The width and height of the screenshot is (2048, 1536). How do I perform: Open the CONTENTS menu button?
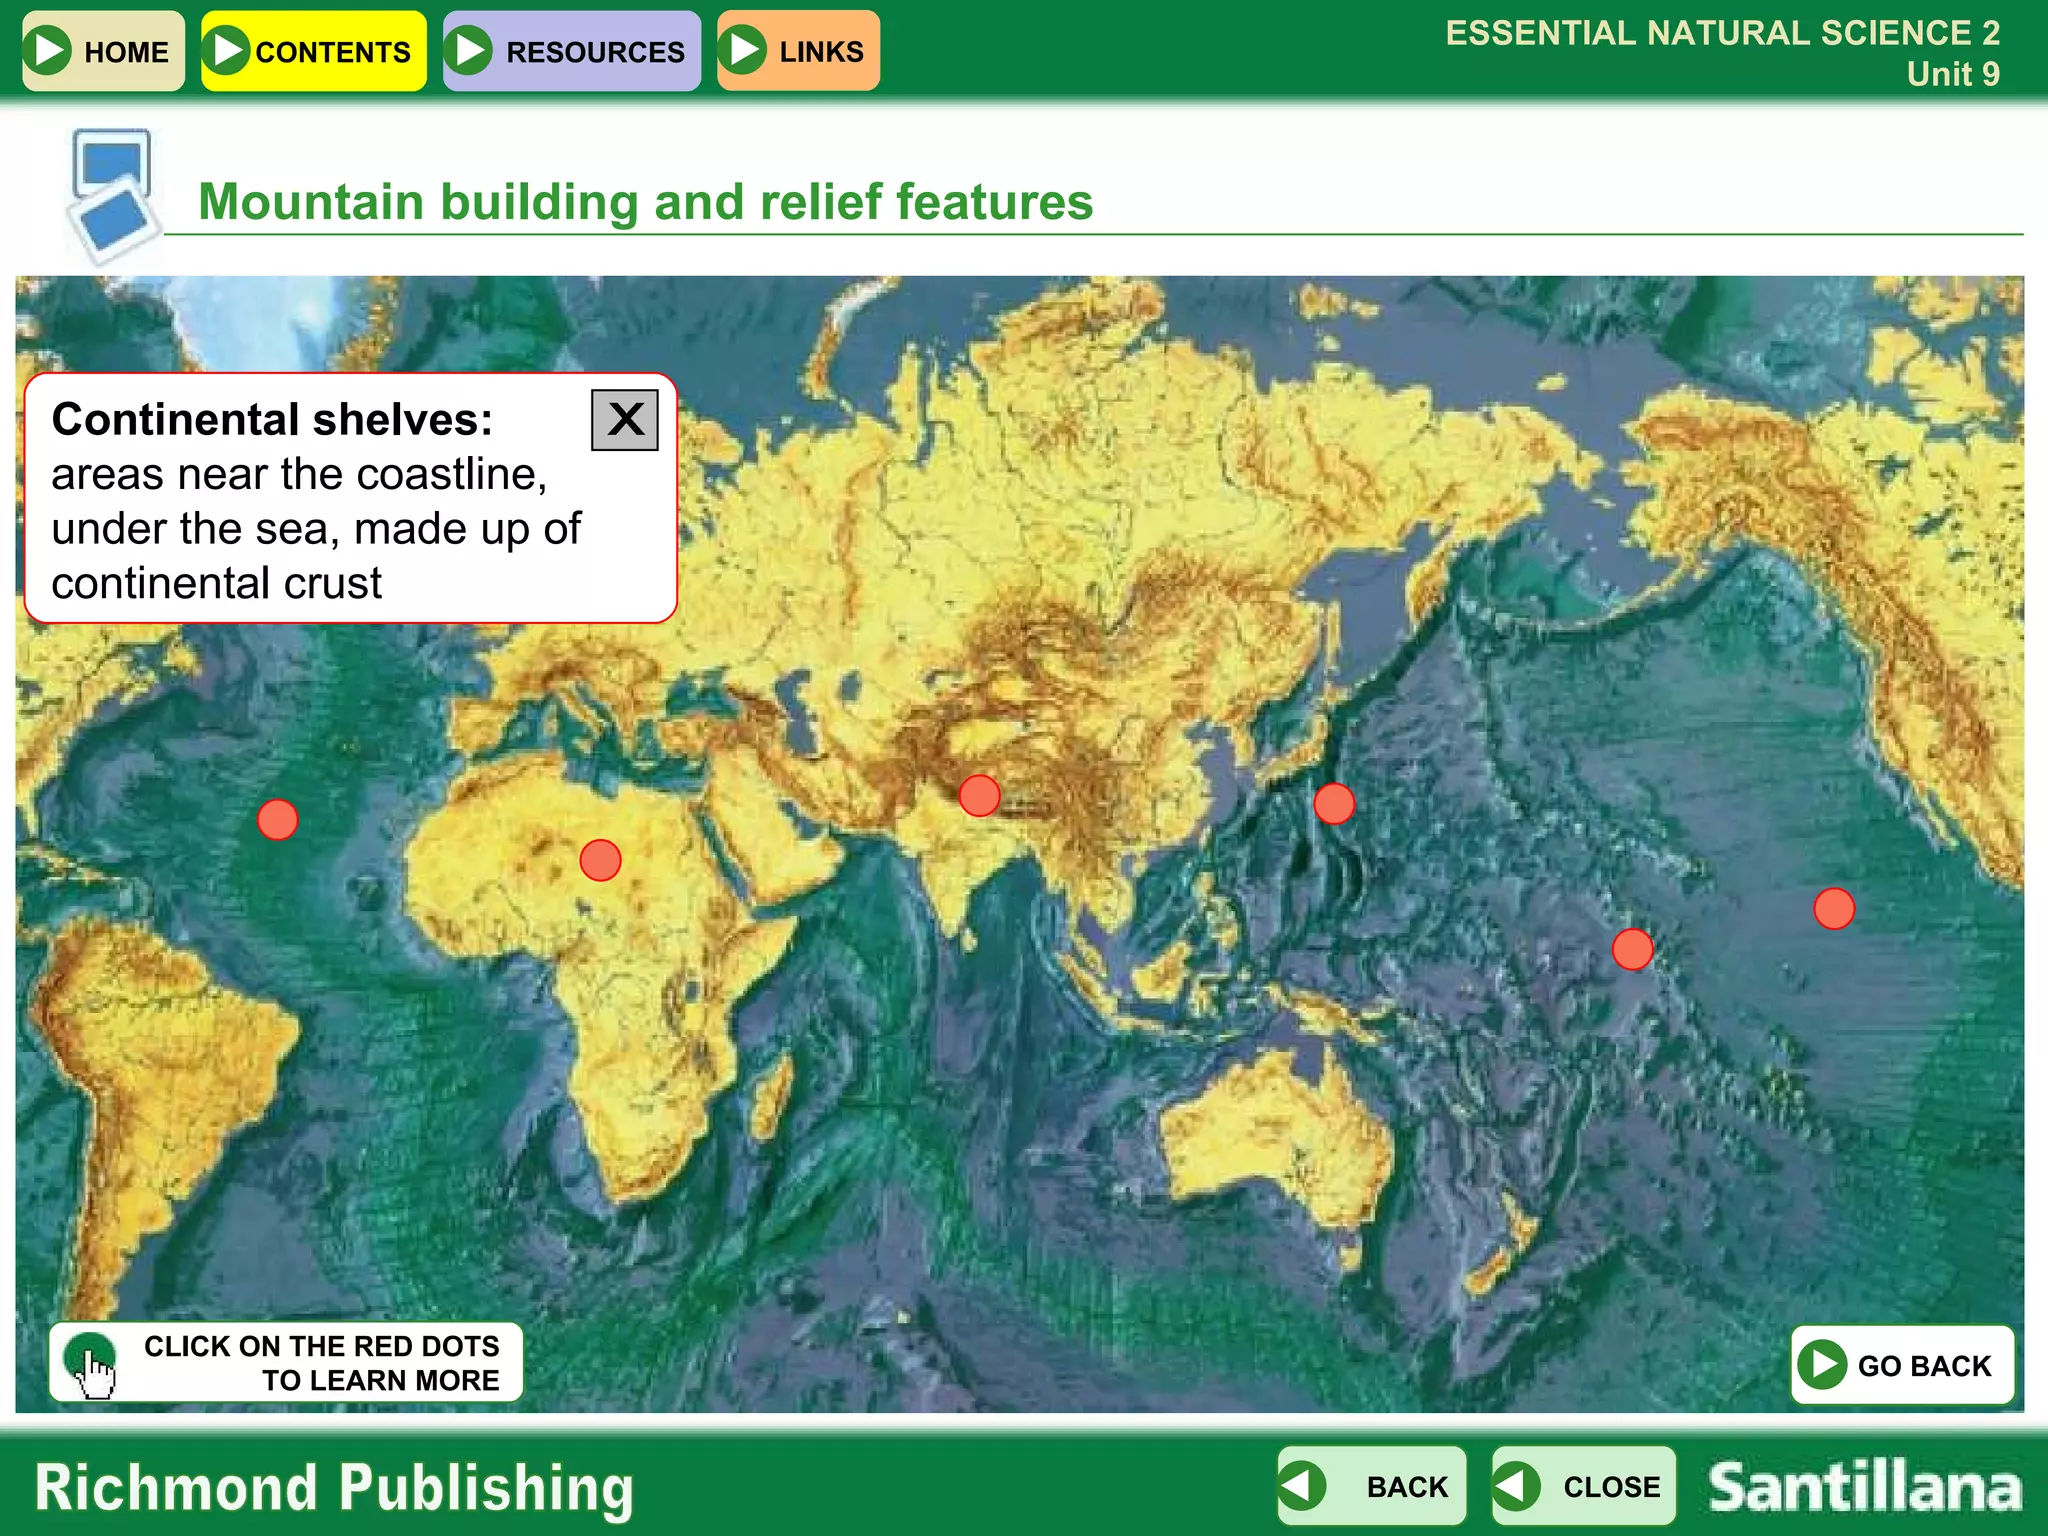point(314,51)
